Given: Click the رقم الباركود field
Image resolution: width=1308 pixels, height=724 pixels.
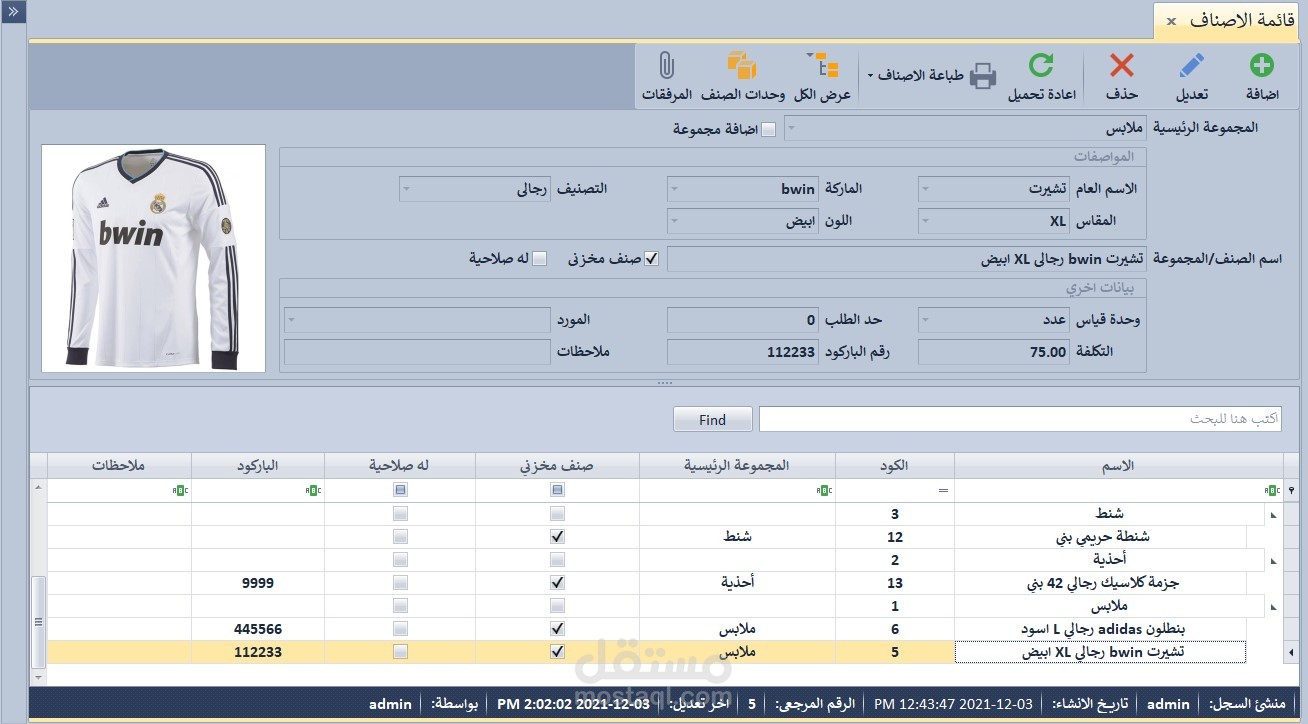Looking at the screenshot, I should pyautogui.click(x=745, y=352).
